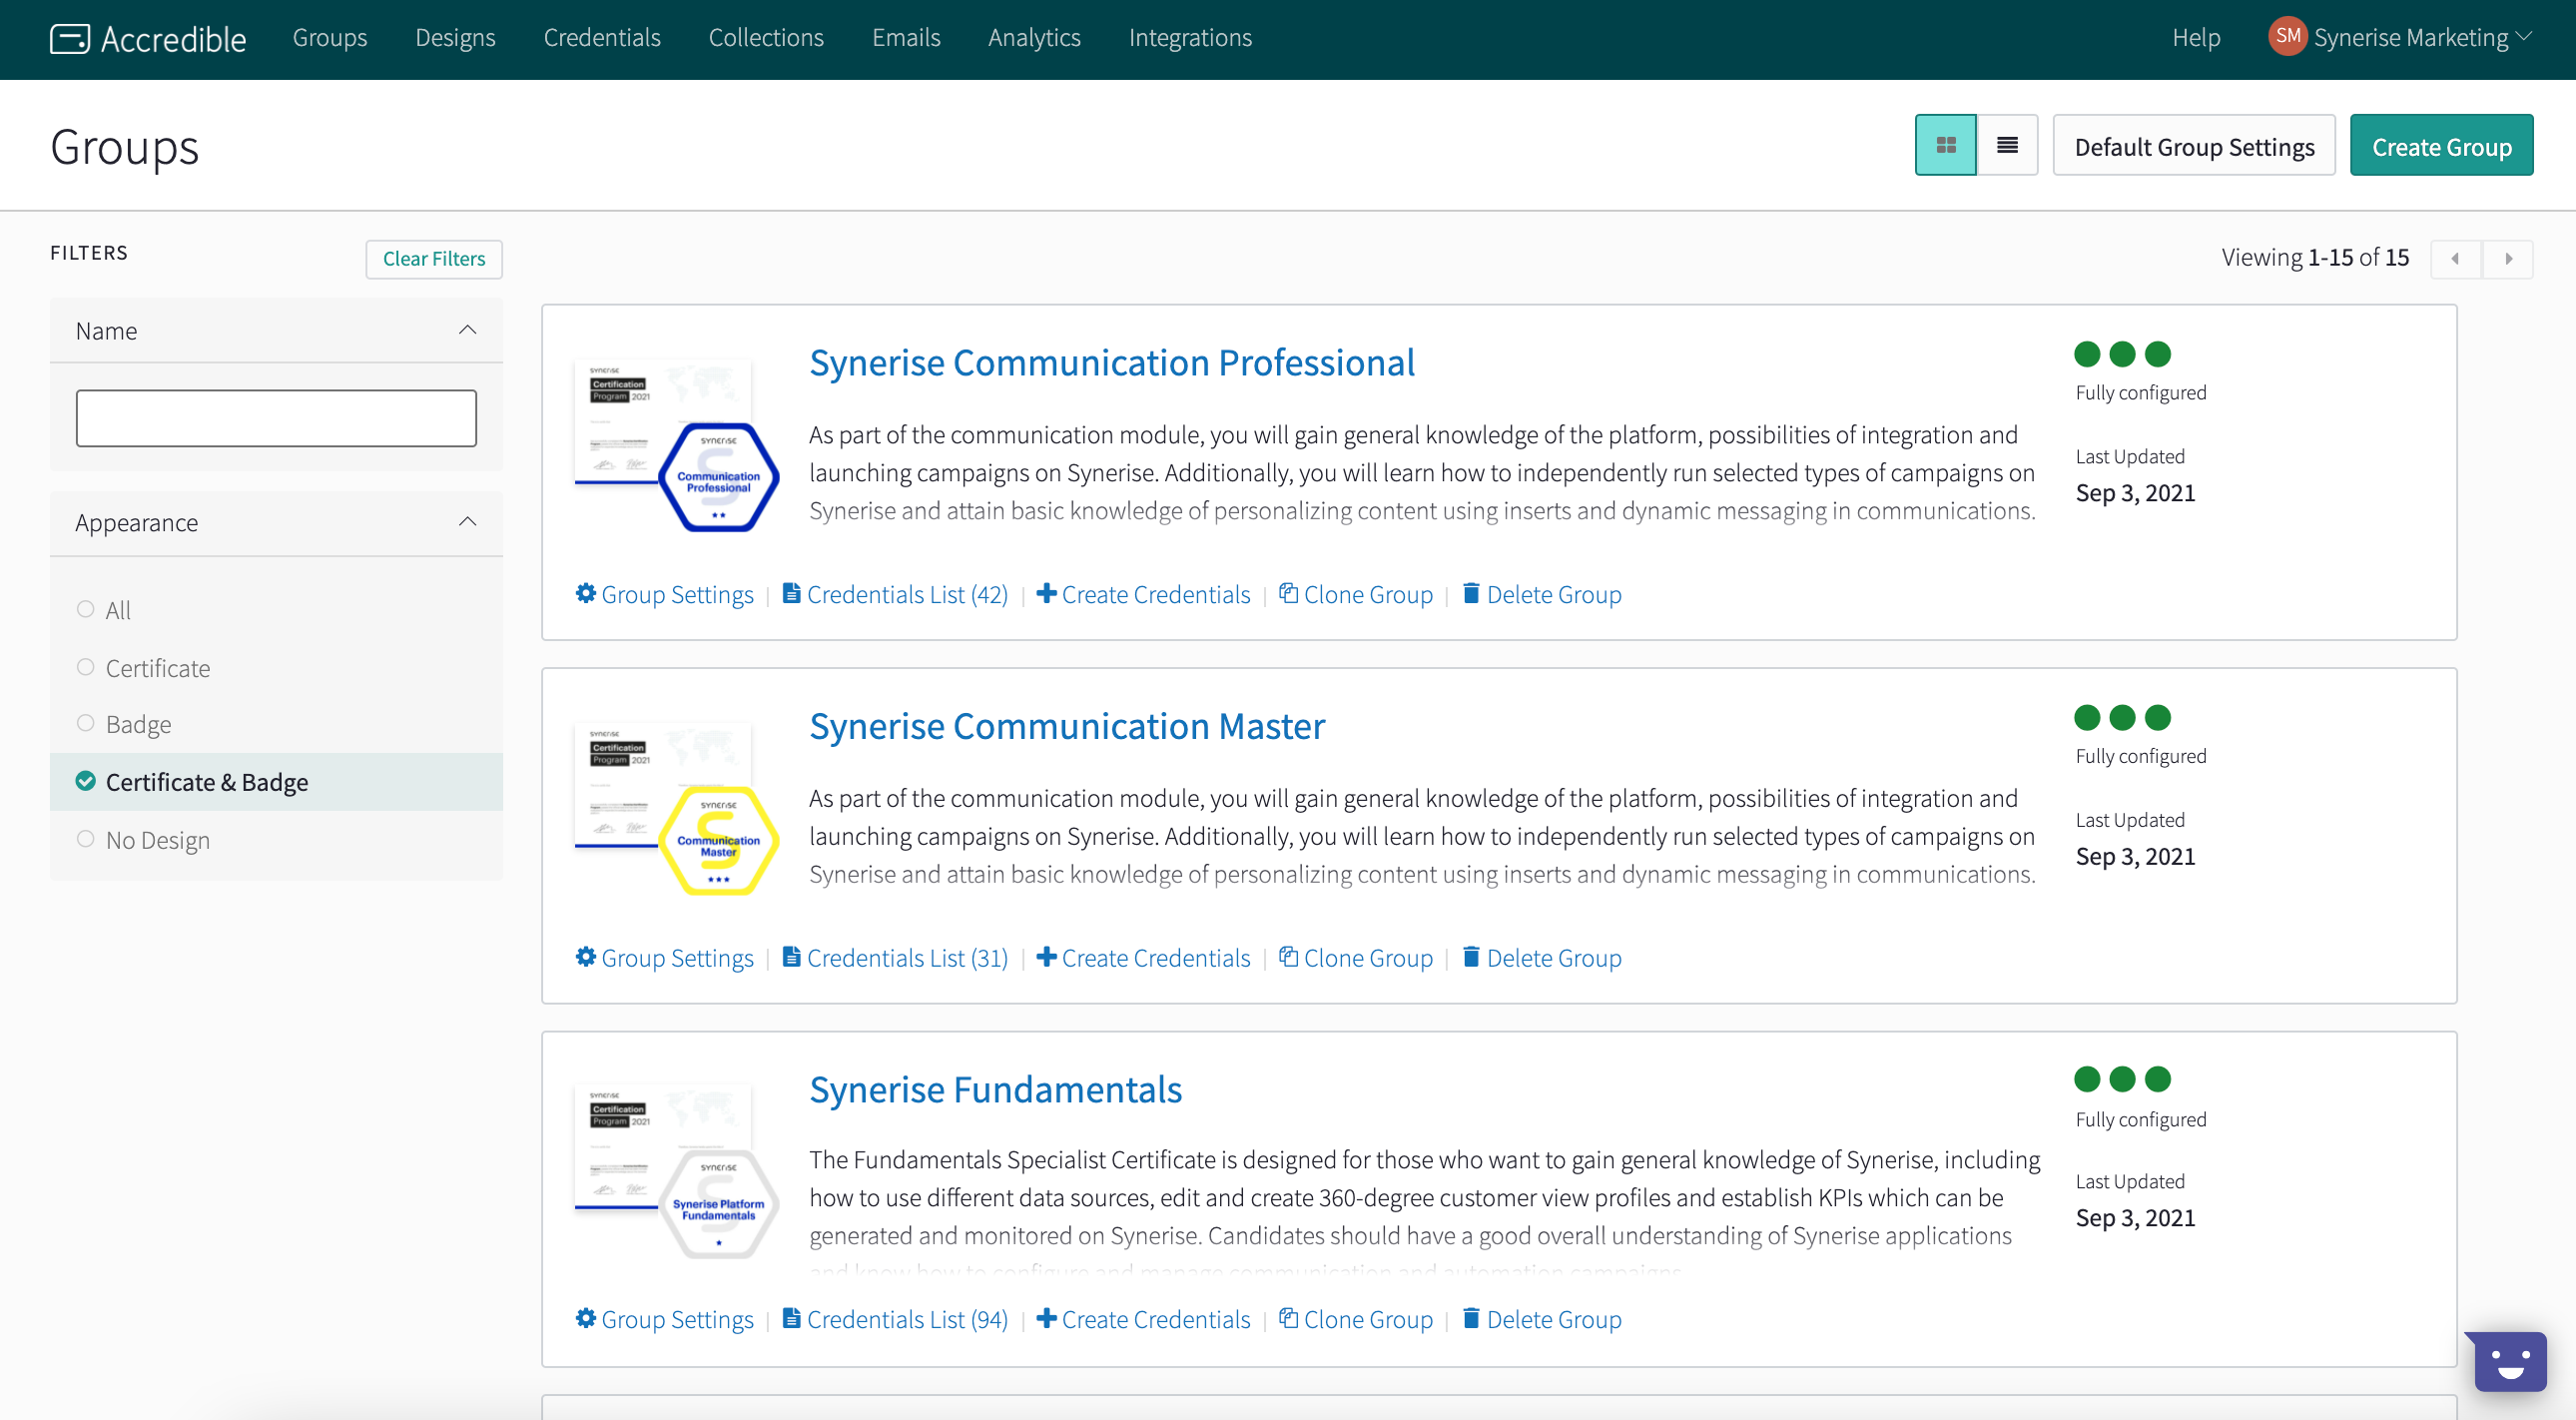This screenshot has width=2576, height=1420.
Task: Go to previous page arrow
Action: tap(2456, 259)
